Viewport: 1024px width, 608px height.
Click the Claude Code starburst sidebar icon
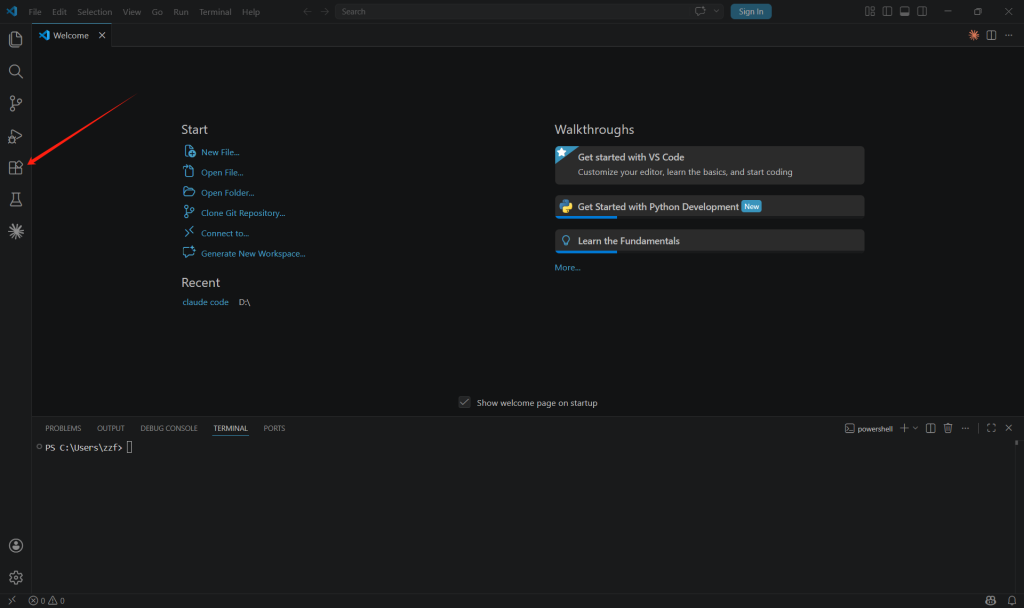pos(15,232)
